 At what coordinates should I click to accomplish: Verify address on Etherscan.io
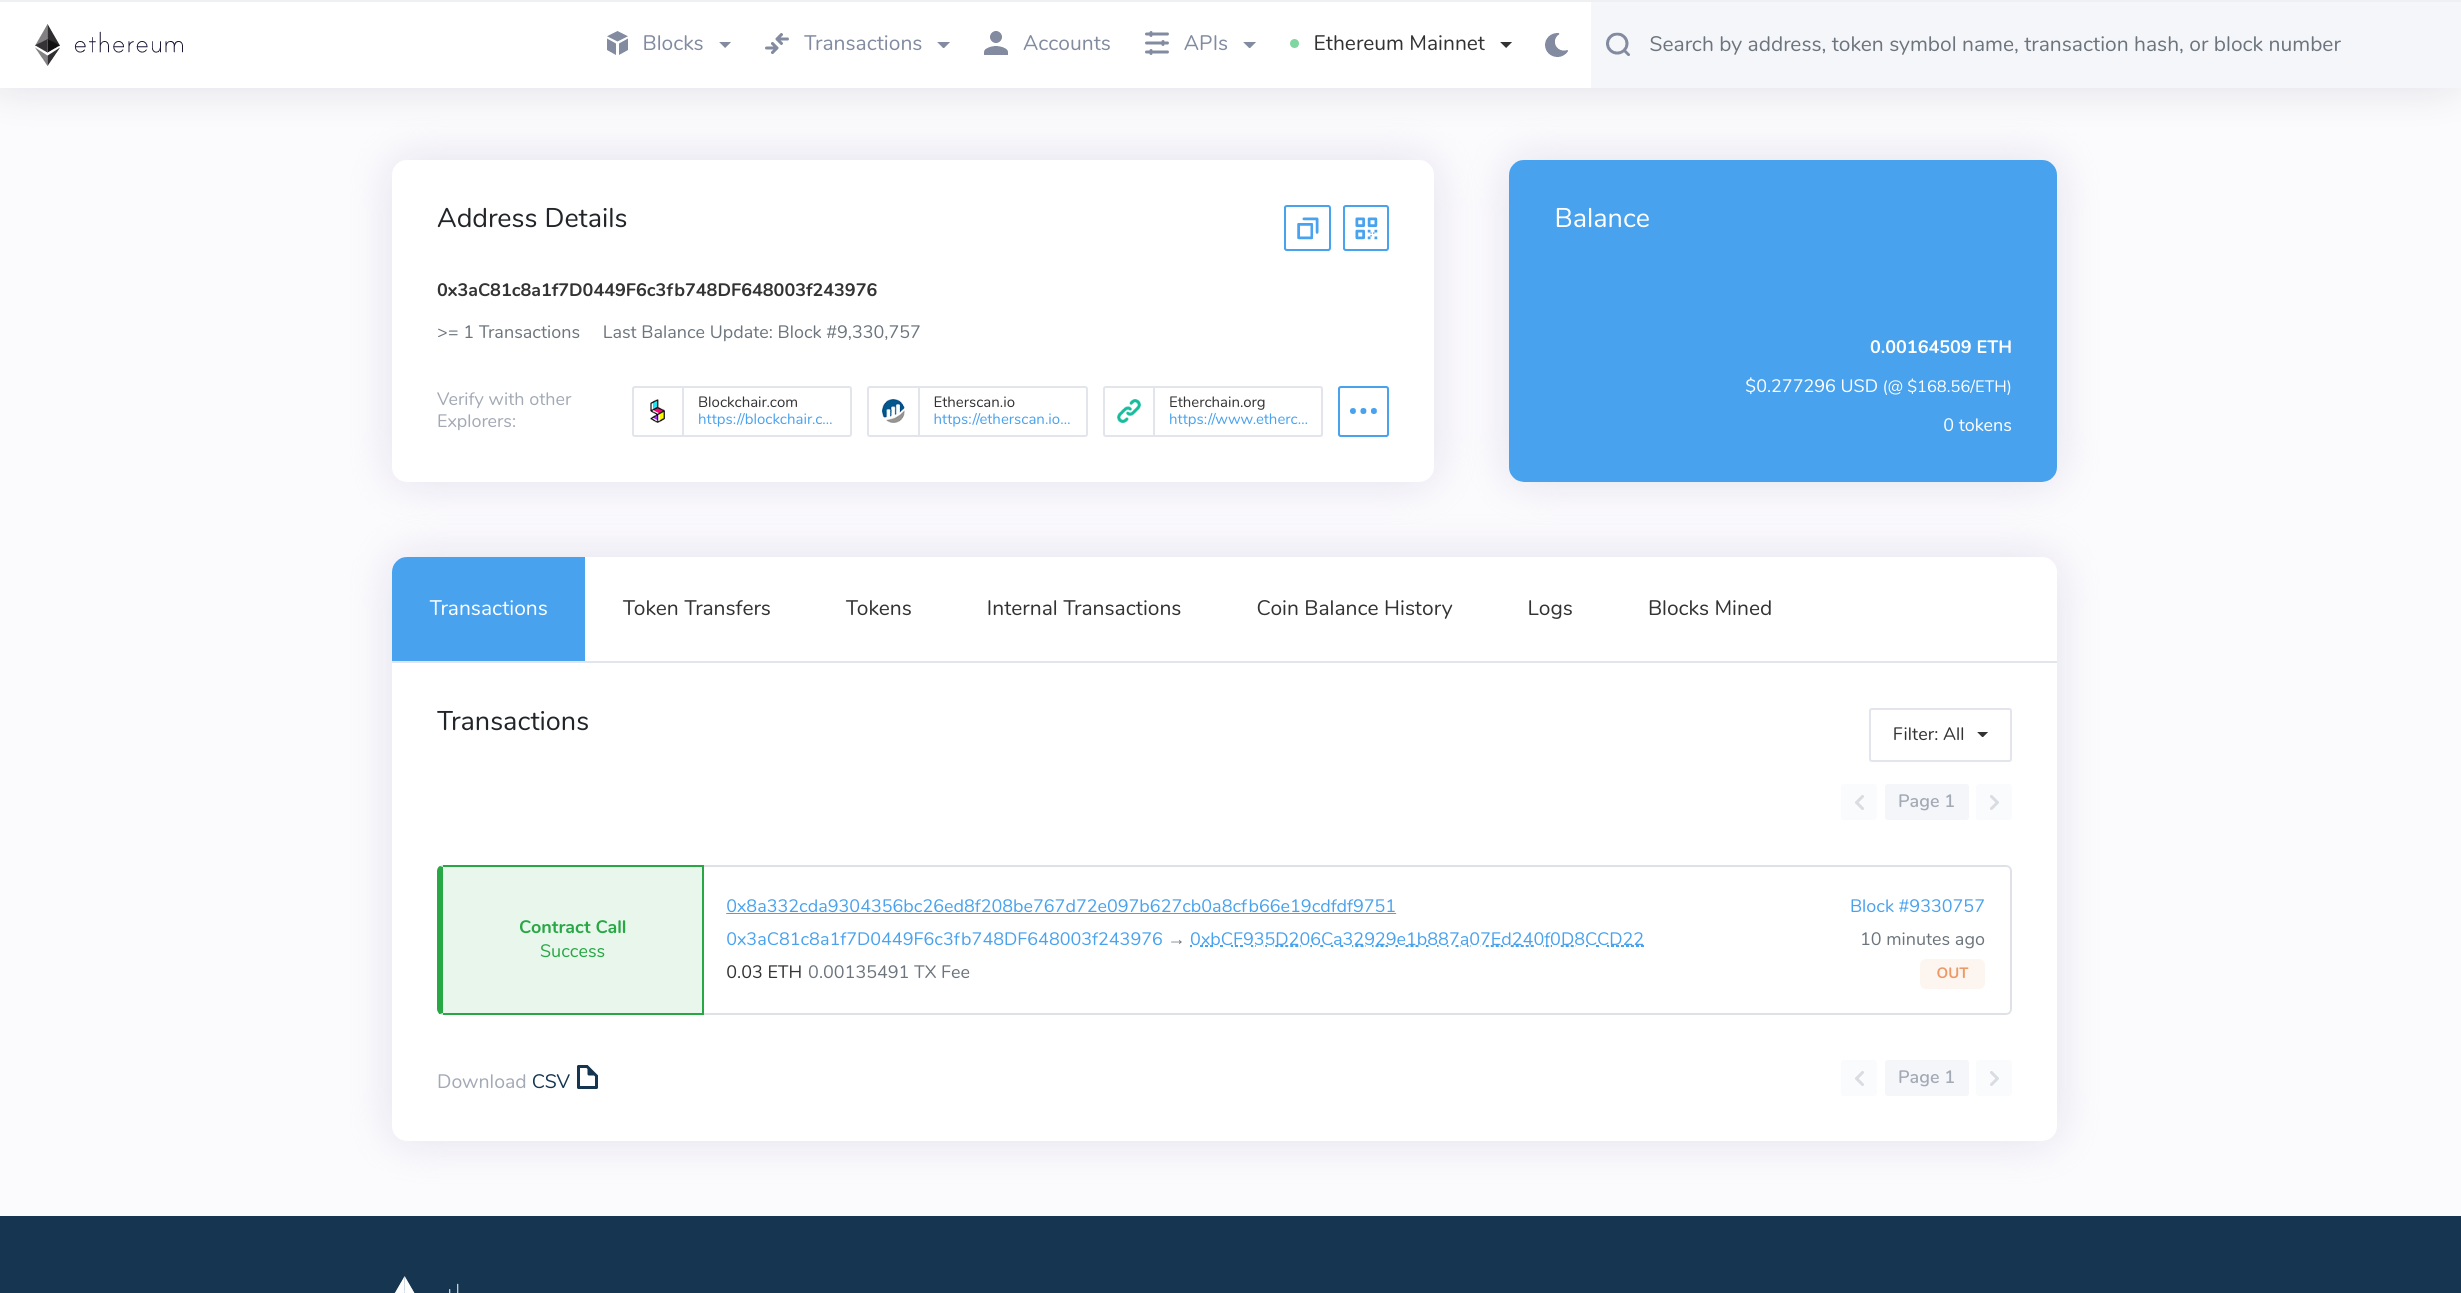(976, 411)
